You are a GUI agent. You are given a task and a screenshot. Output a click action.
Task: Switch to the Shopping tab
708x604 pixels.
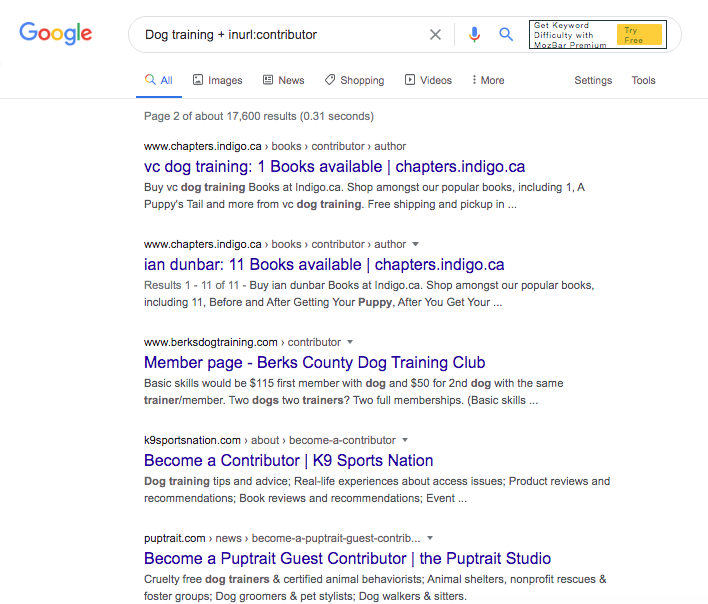(x=354, y=80)
